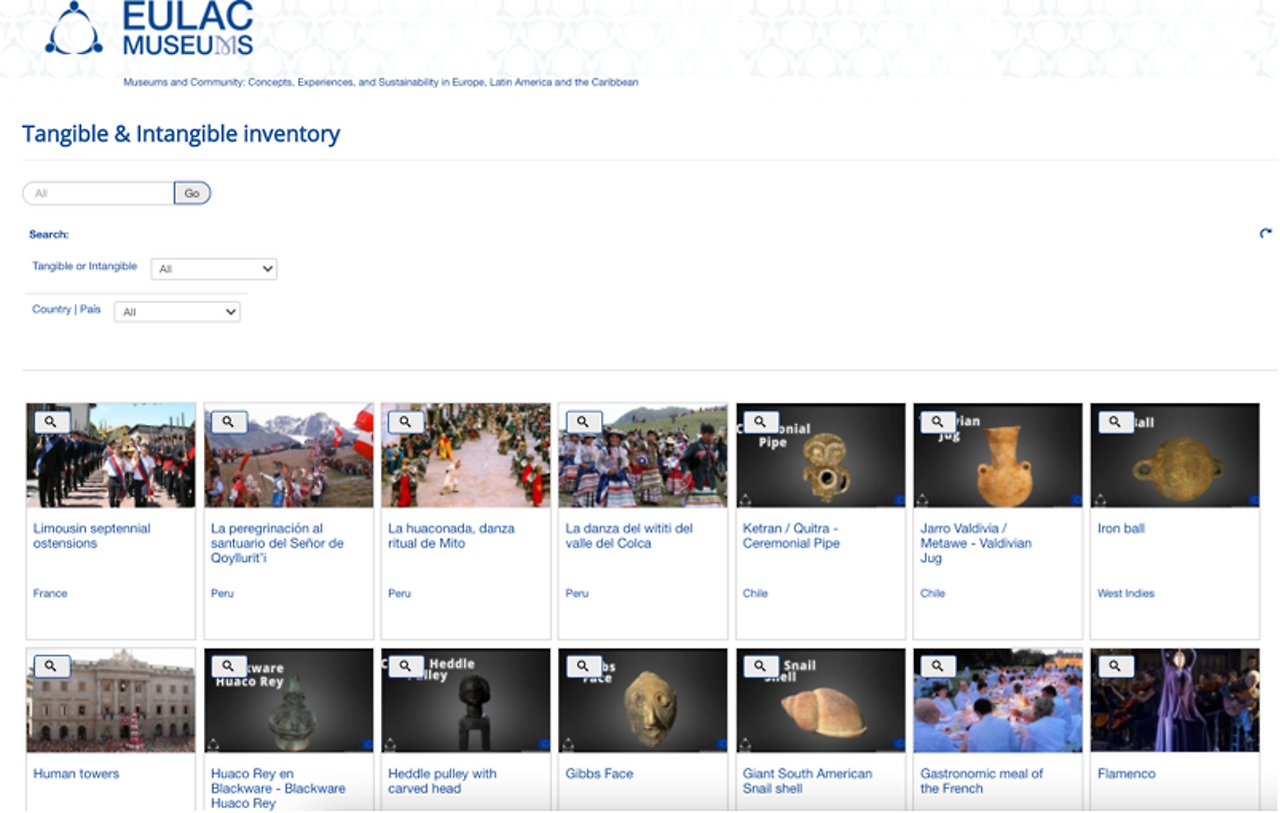The image size is (1280, 813).
Task: Click the huaconada dance thumbnail image
Action: 466,455
